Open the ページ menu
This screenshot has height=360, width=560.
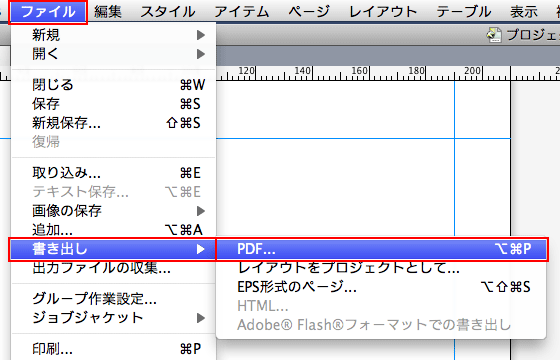309,12
